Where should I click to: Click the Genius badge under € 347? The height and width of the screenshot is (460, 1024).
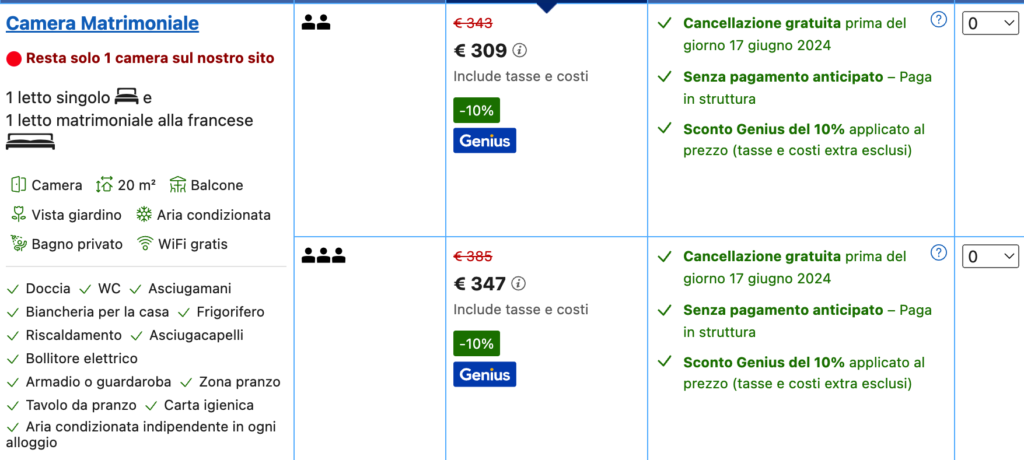coord(485,374)
